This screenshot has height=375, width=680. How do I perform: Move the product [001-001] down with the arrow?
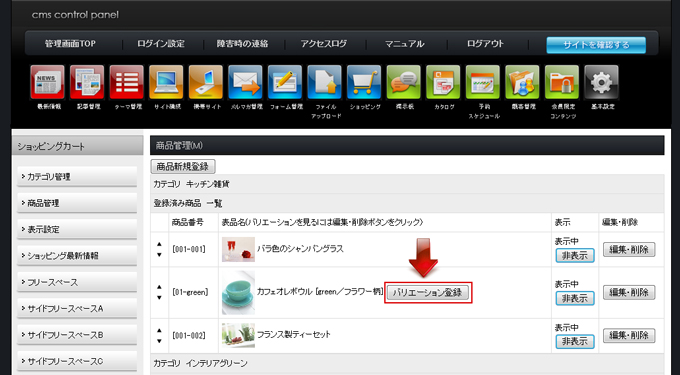coord(159,255)
